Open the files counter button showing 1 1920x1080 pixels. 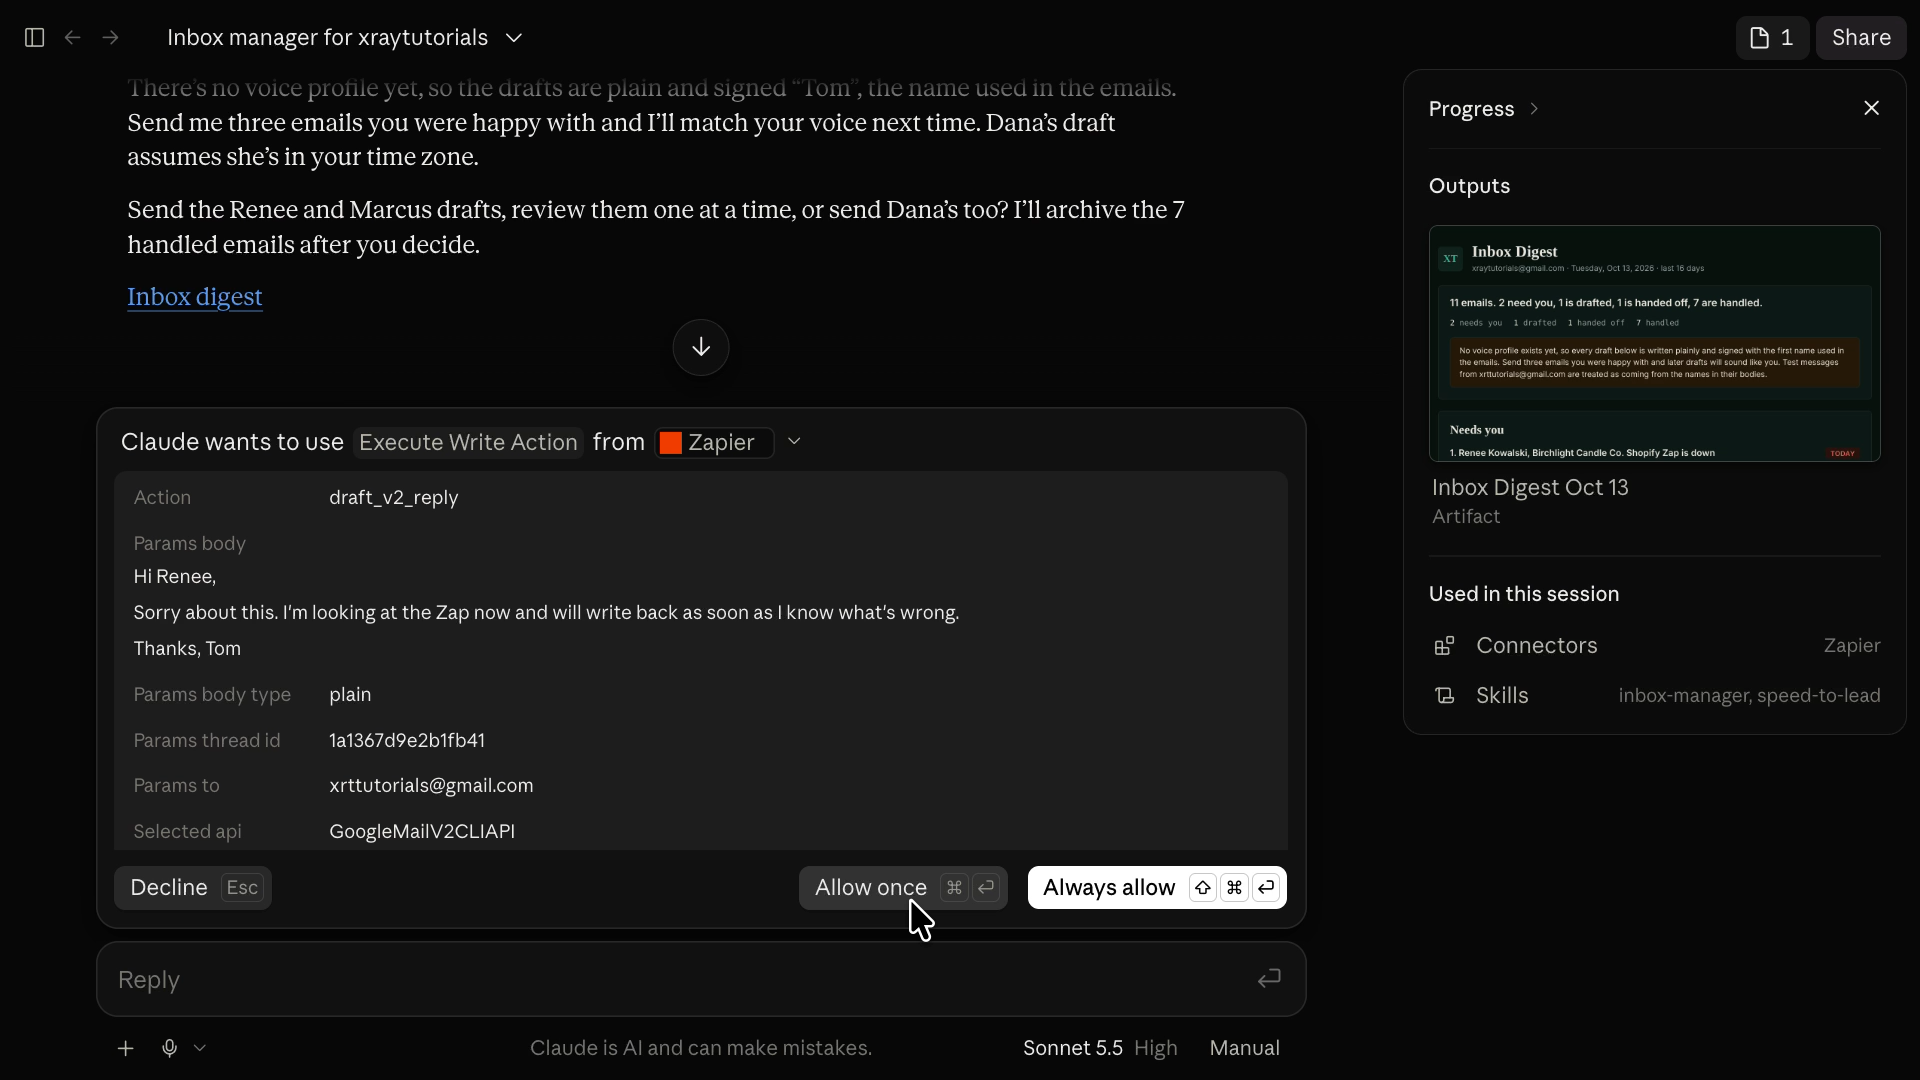[1772, 38]
